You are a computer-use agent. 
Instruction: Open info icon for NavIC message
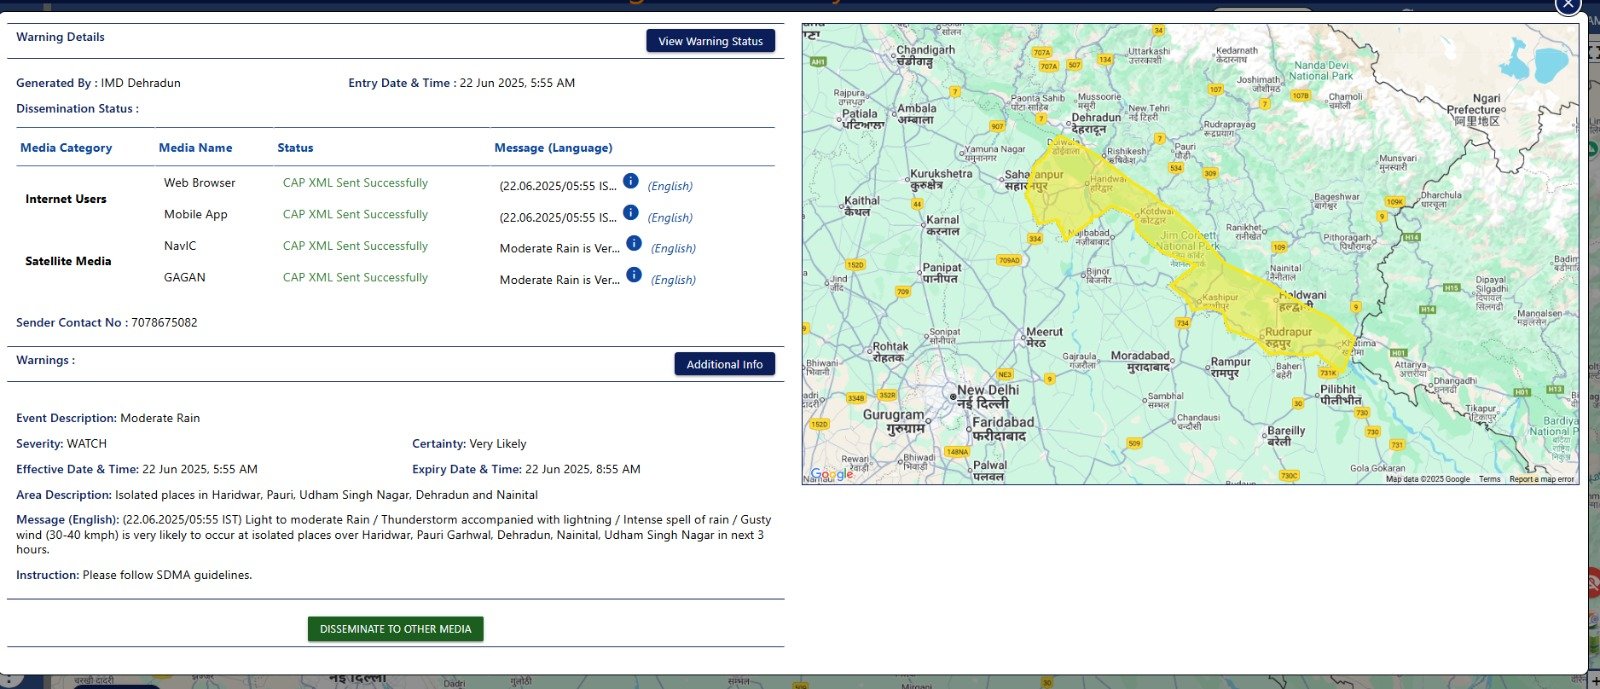634,243
